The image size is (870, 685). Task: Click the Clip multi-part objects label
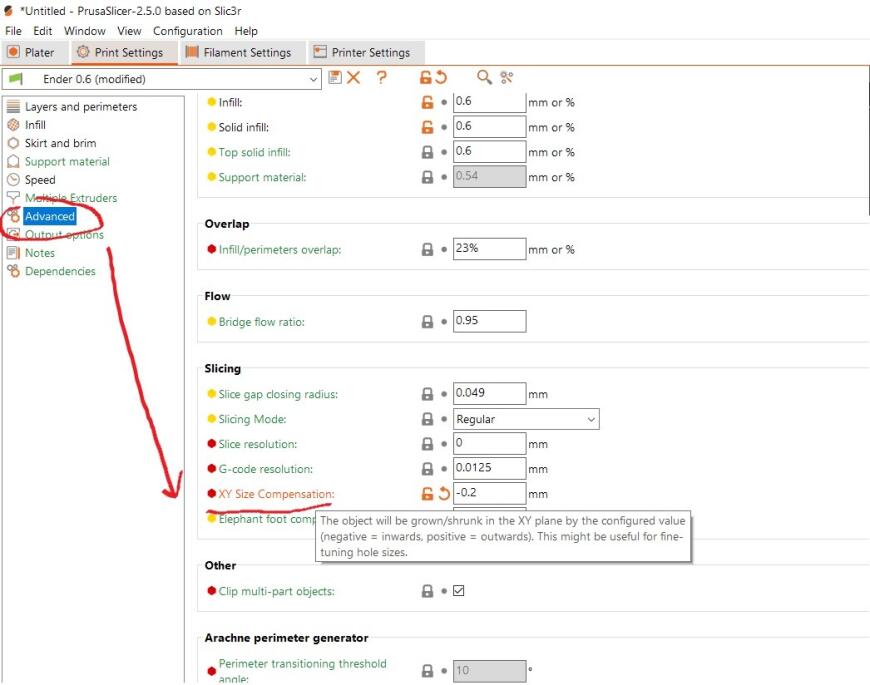click(x=276, y=591)
